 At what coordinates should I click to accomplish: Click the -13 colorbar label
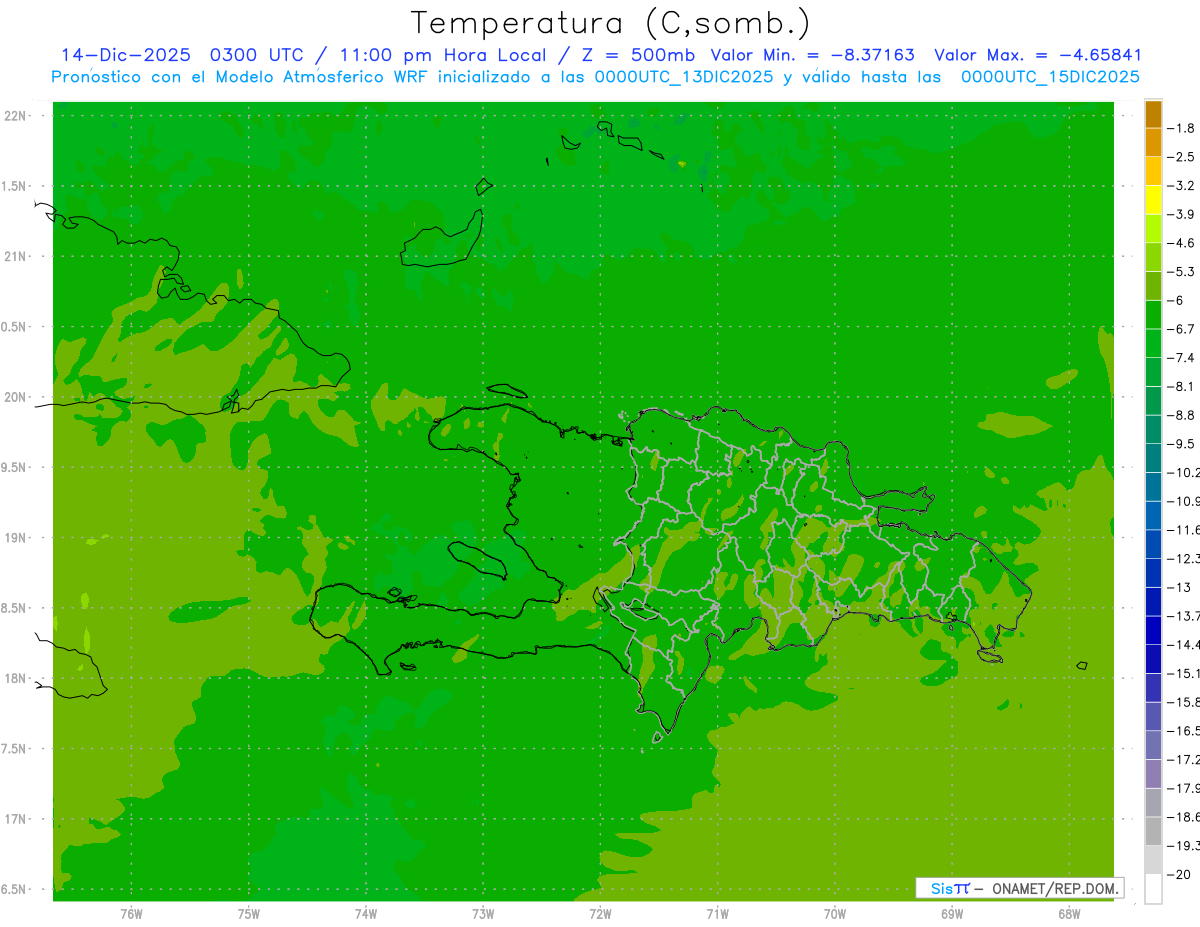pos(1180,587)
